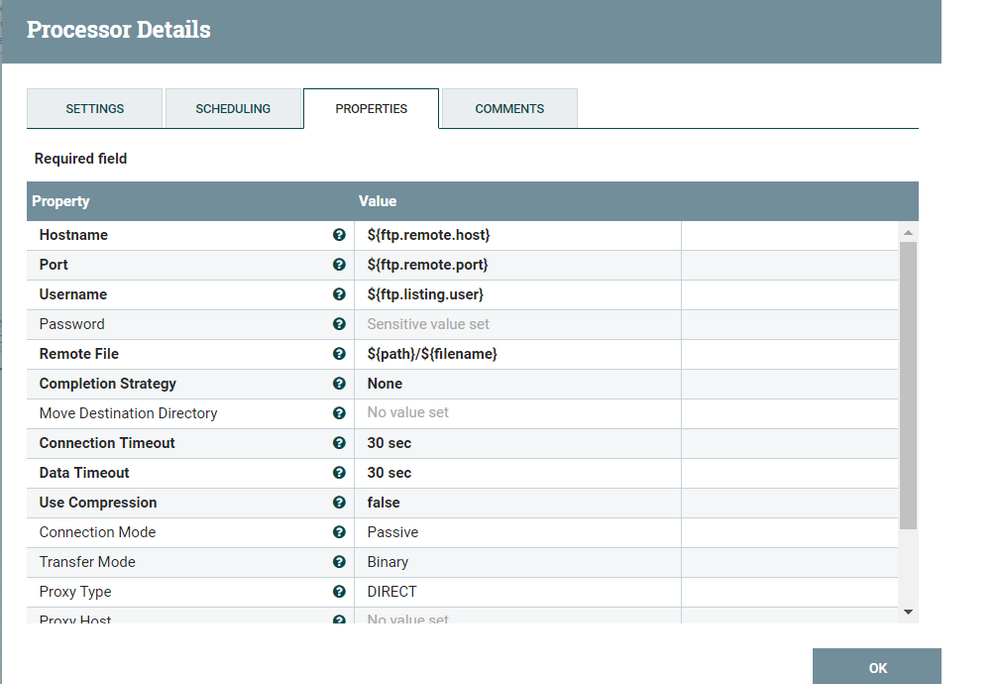Open help icon for Move Destination Directory
The width and height of the screenshot is (999, 684).
coord(339,413)
